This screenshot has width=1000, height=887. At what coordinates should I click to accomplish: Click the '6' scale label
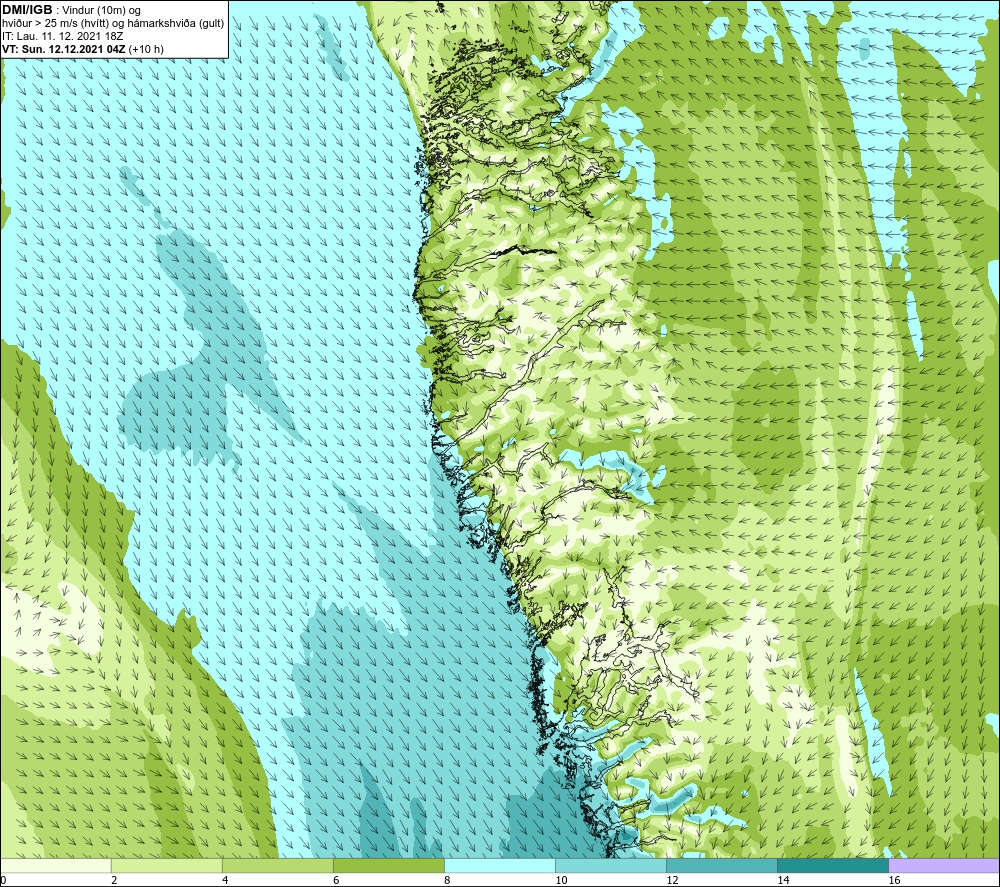(x=336, y=881)
